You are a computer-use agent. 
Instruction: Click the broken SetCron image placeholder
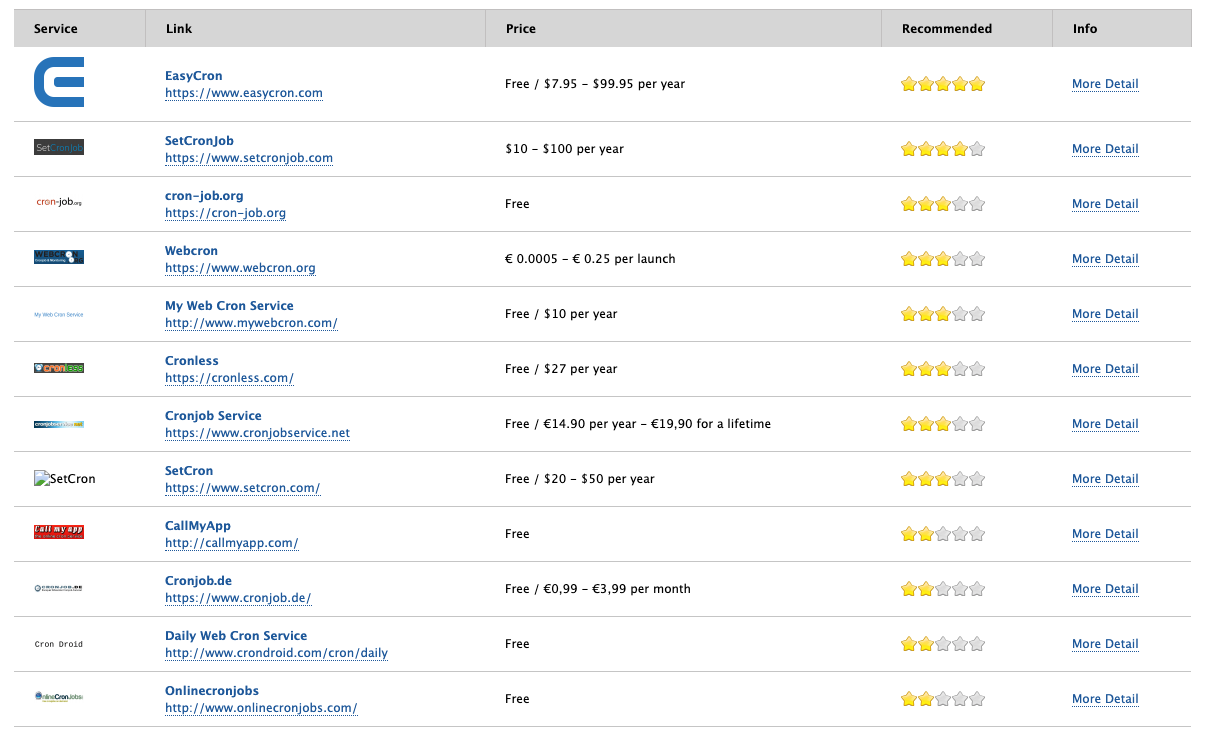(x=65, y=479)
